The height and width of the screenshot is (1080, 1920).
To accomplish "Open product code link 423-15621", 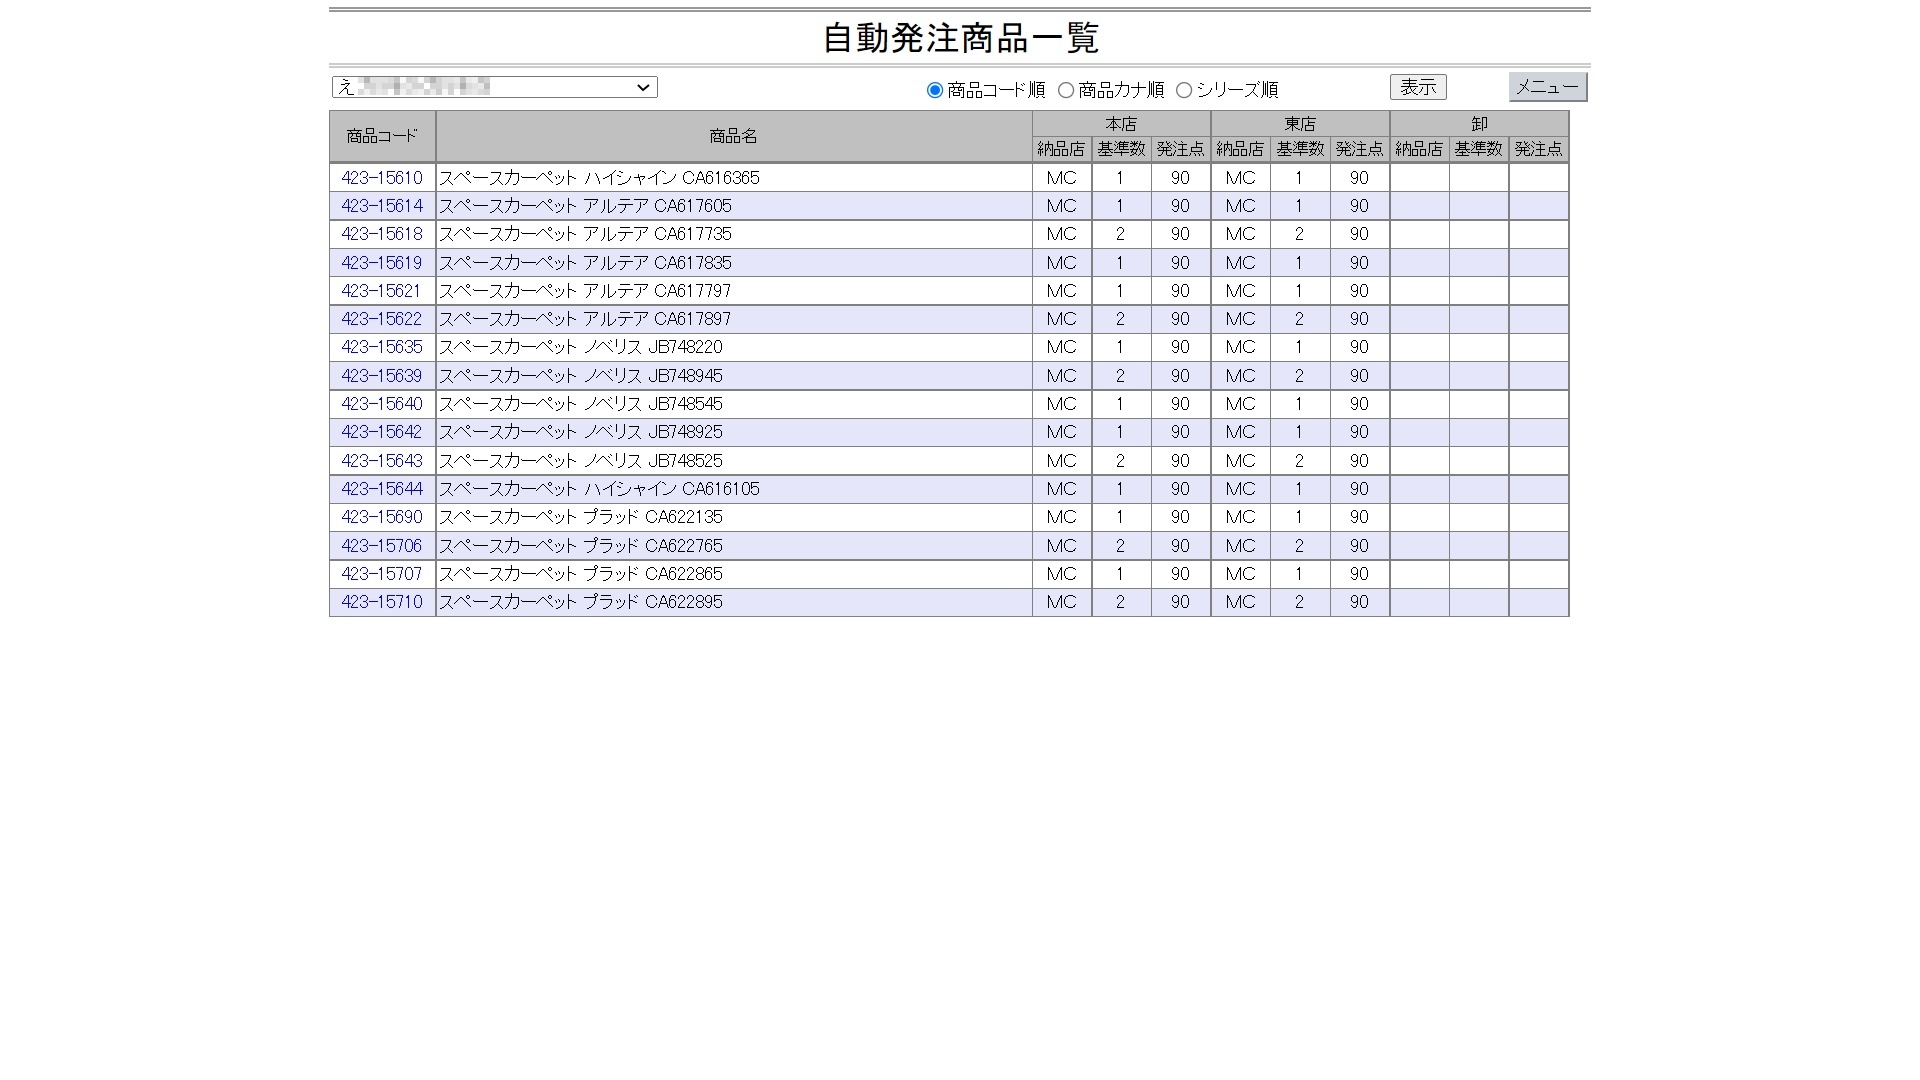I will tap(382, 291).
